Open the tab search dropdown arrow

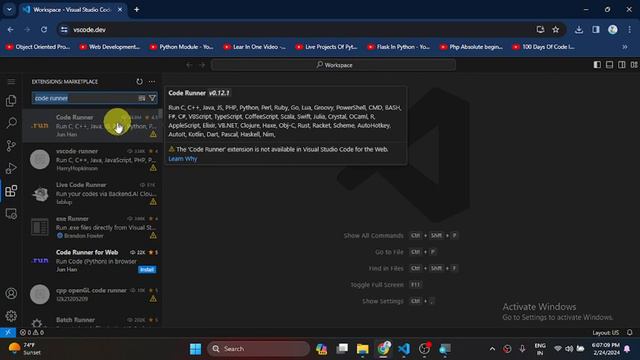(9, 9)
